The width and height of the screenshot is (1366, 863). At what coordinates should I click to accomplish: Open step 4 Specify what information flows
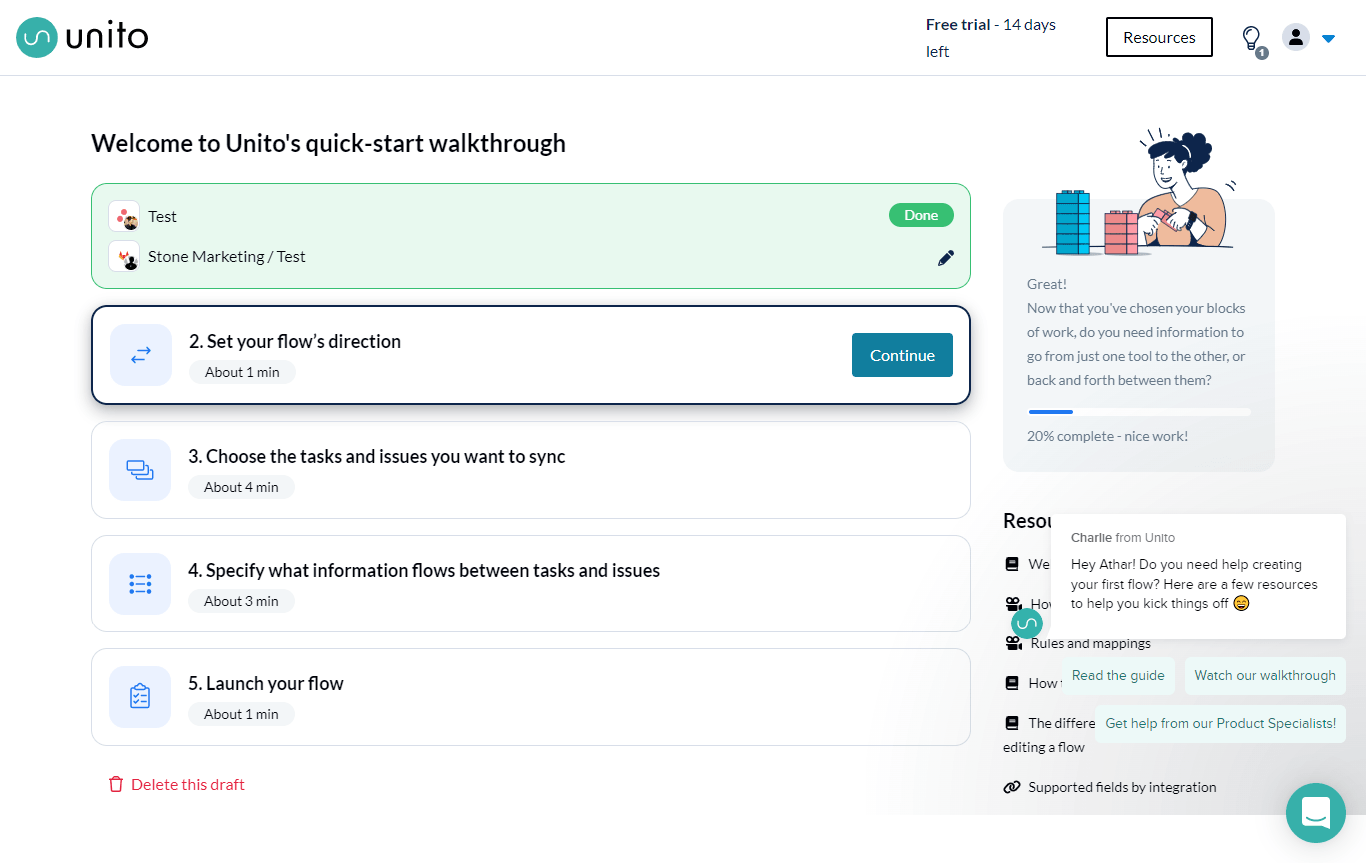531,584
